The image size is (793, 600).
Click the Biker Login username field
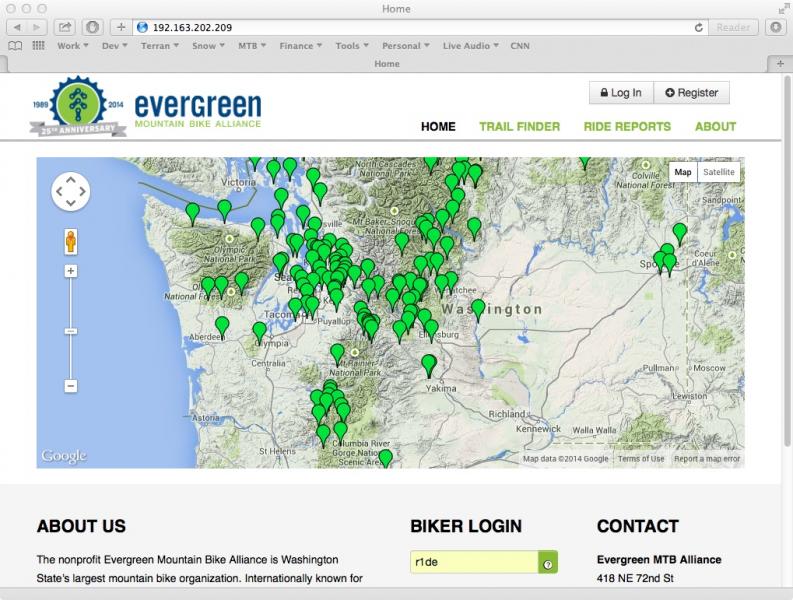(x=474, y=563)
